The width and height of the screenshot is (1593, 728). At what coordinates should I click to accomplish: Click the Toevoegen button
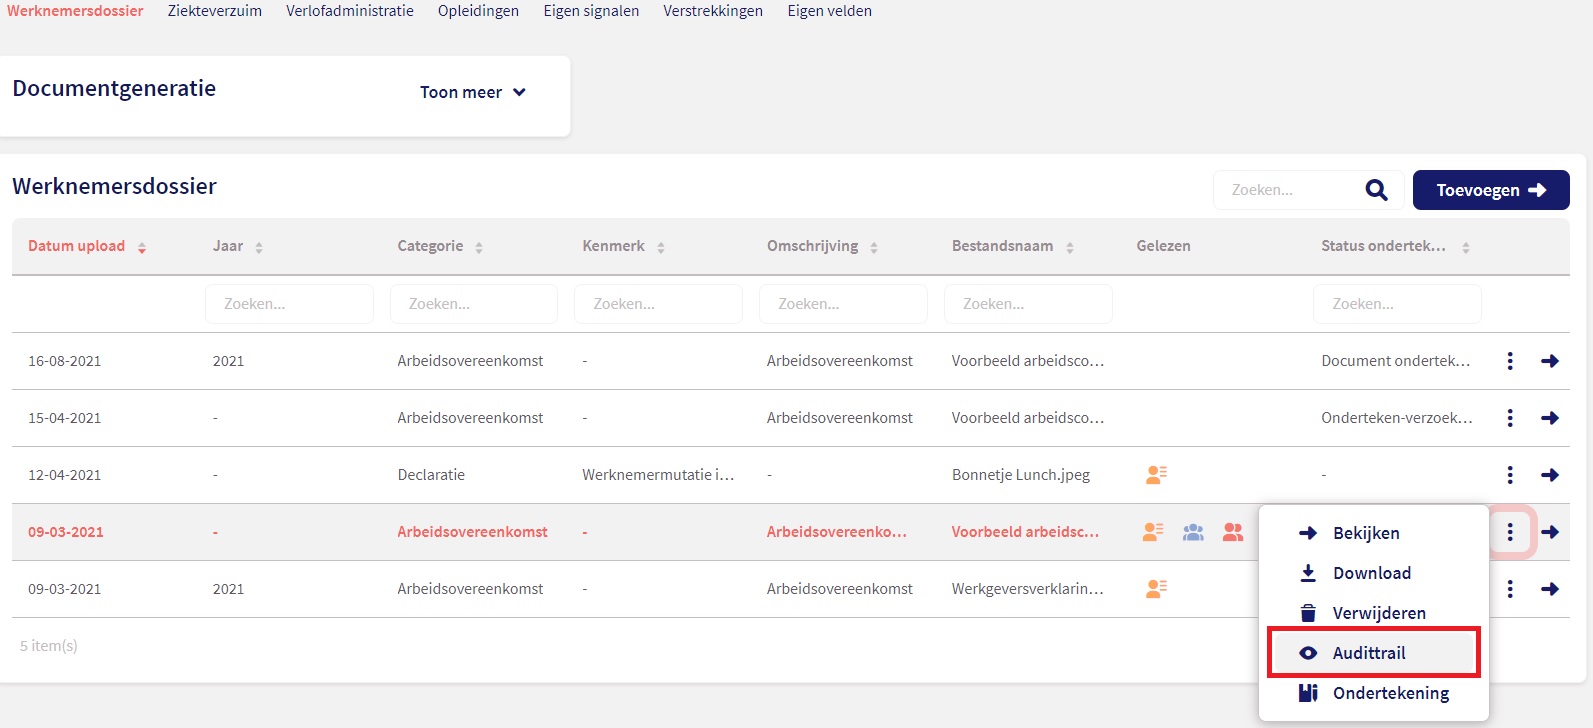point(1490,190)
